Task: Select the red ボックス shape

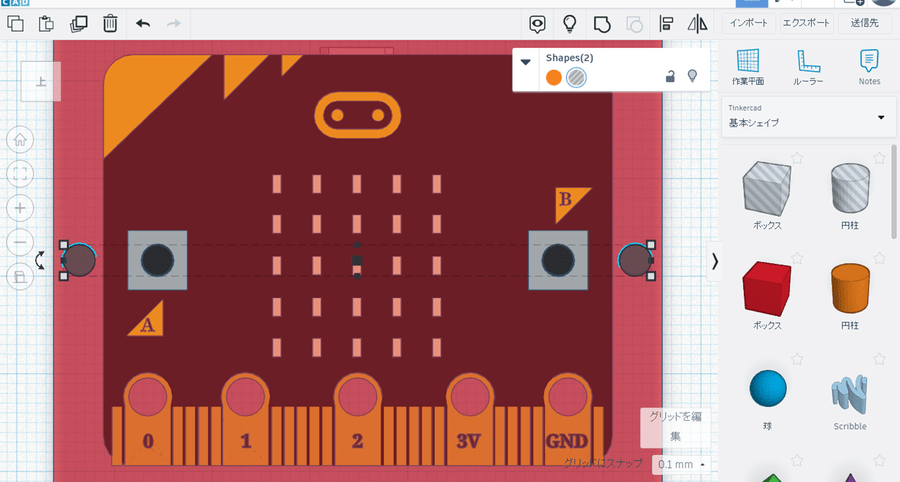Action: pyautogui.click(x=767, y=289)
